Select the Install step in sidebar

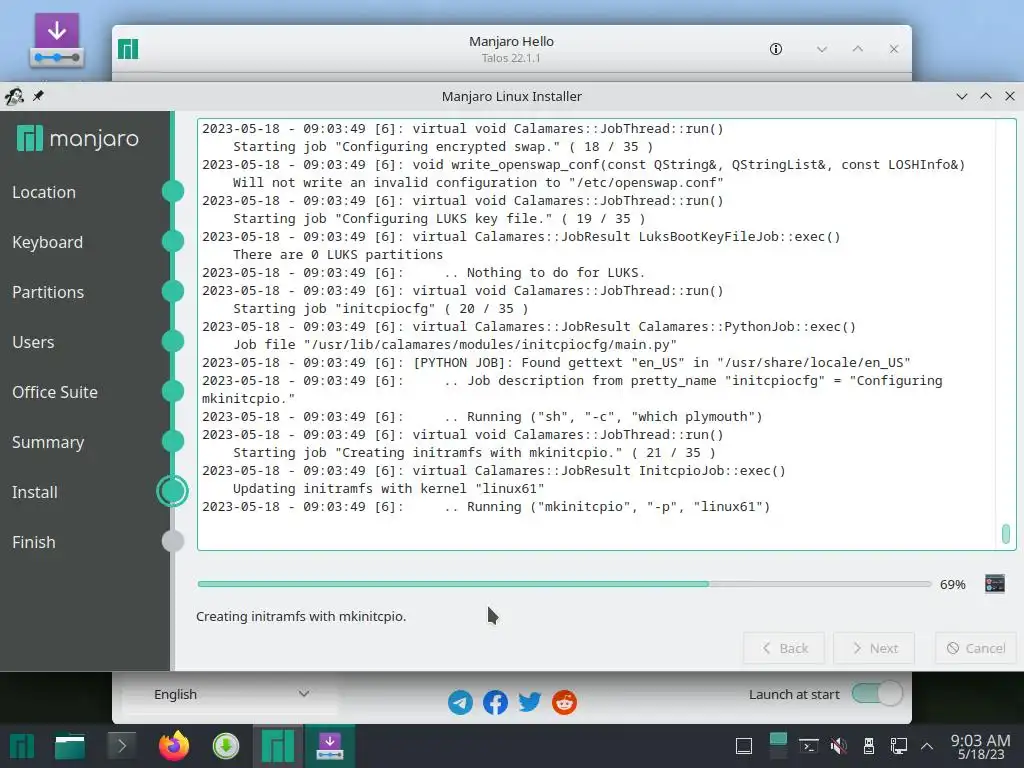pos(35,492)
